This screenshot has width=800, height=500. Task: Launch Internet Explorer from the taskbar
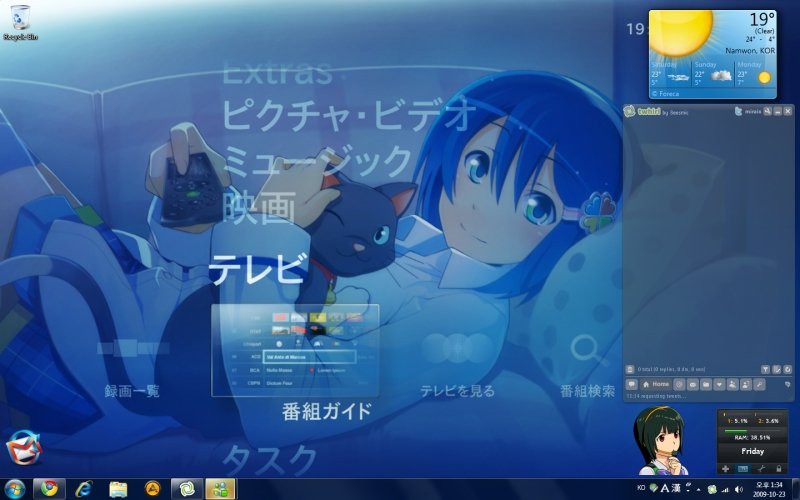tap(83, 489)
